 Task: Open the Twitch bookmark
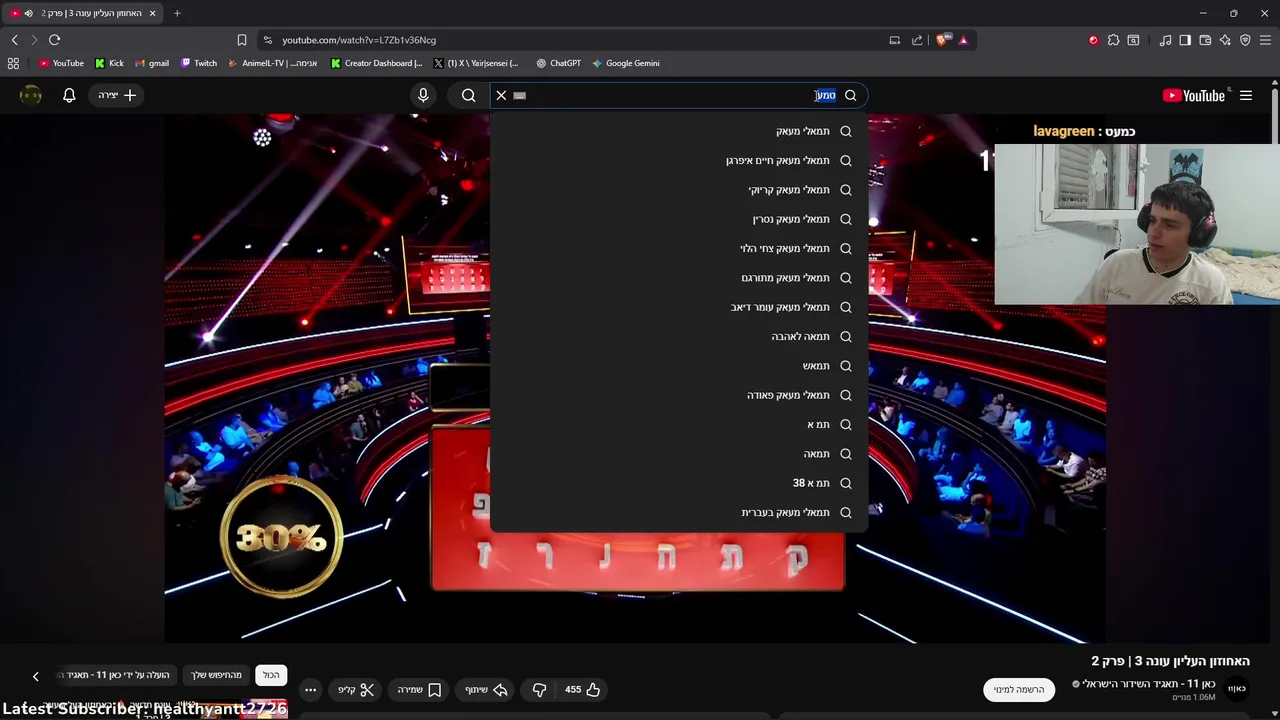click(199, 63)
